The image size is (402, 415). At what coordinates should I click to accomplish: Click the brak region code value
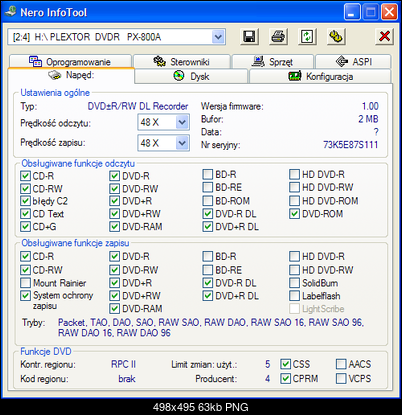[127, 379]
